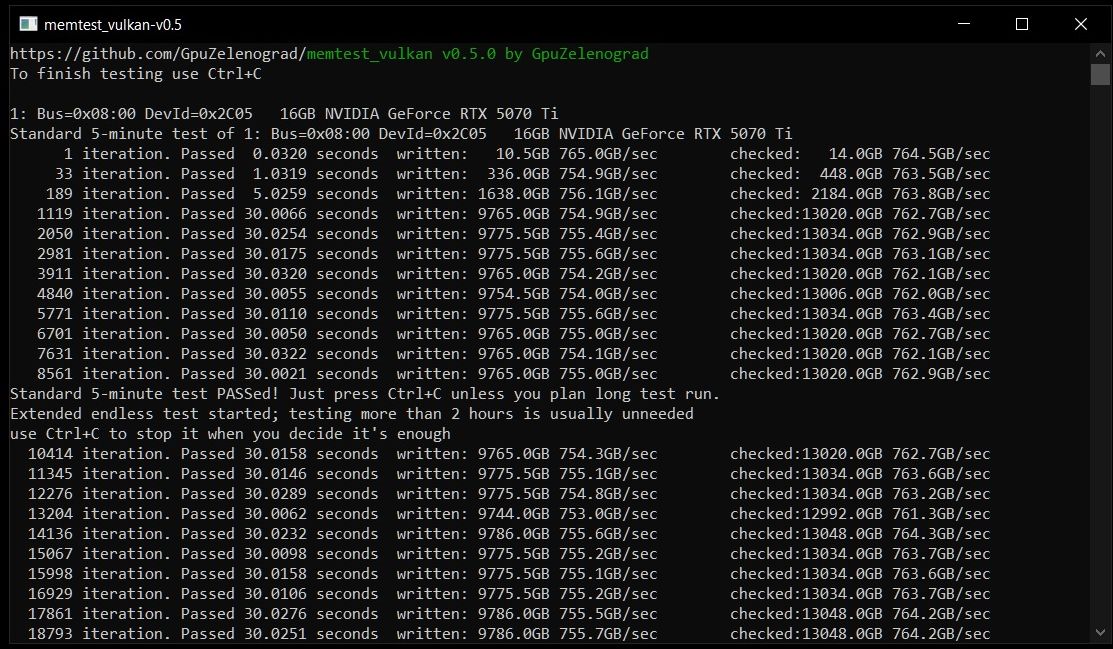Click the '7631 iteration' row

[x=513, y=354]
